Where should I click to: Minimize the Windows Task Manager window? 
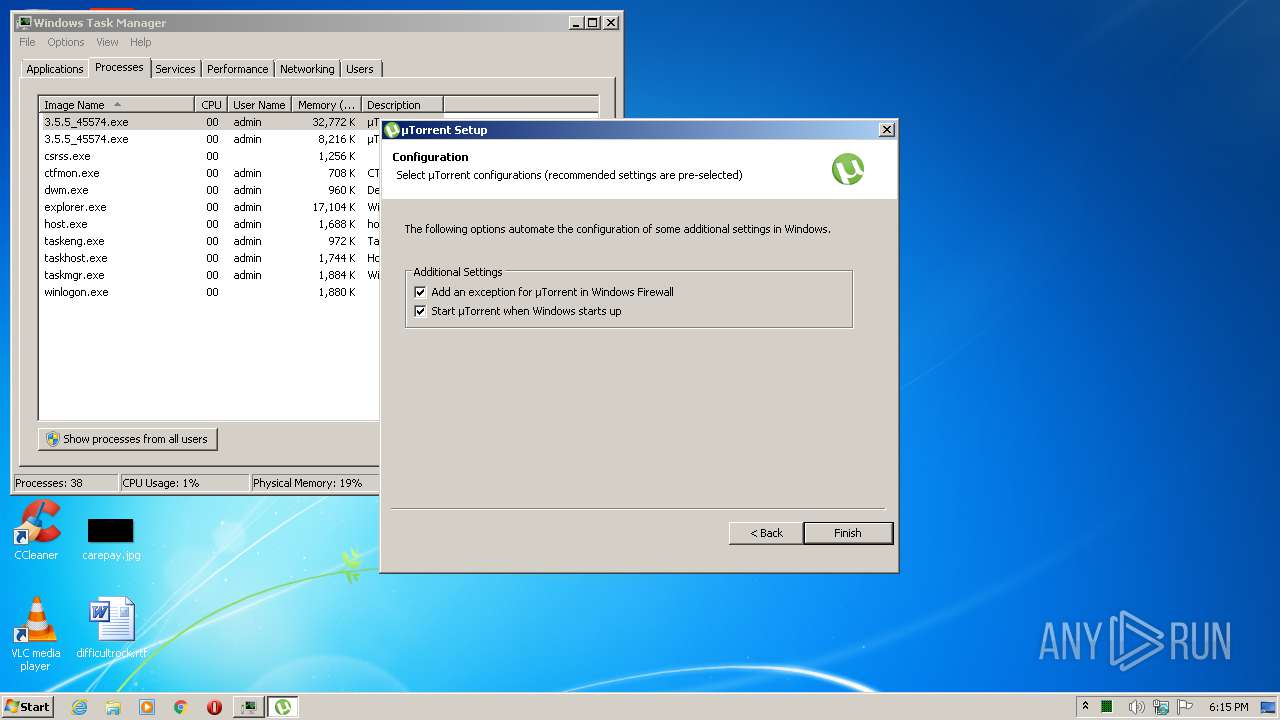pos(576,22)
